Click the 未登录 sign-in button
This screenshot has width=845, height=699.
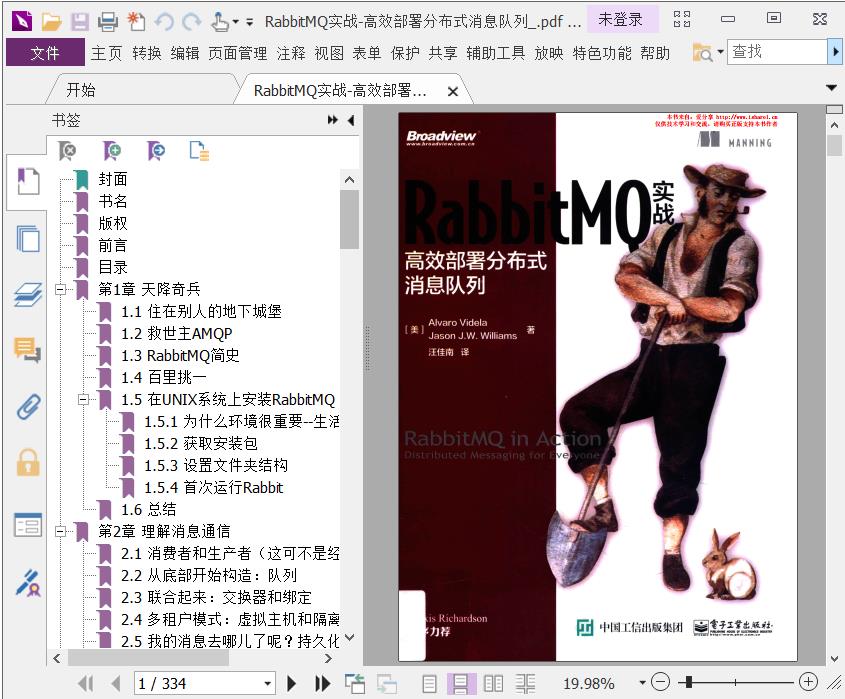621,20
